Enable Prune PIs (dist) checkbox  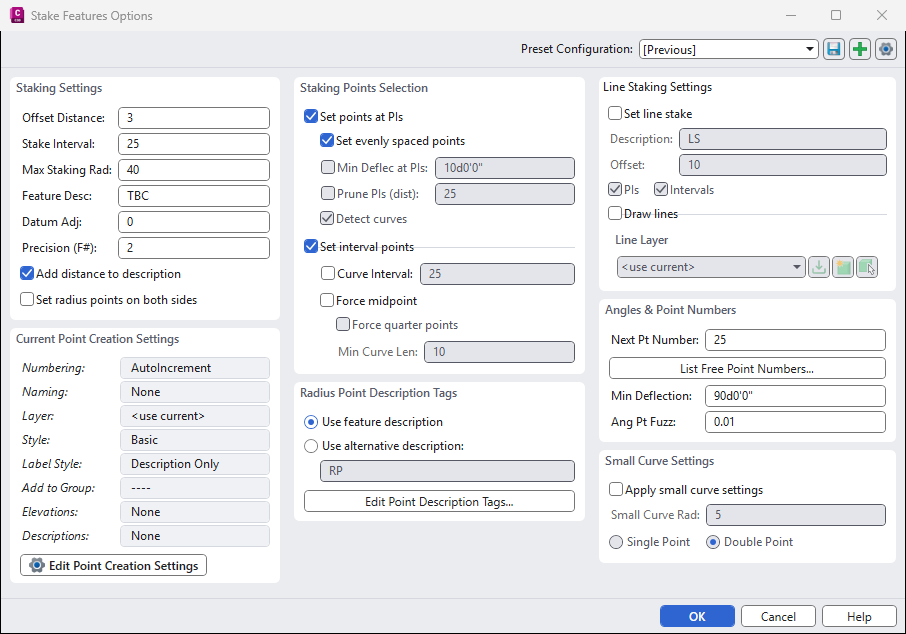pos(328,193)
